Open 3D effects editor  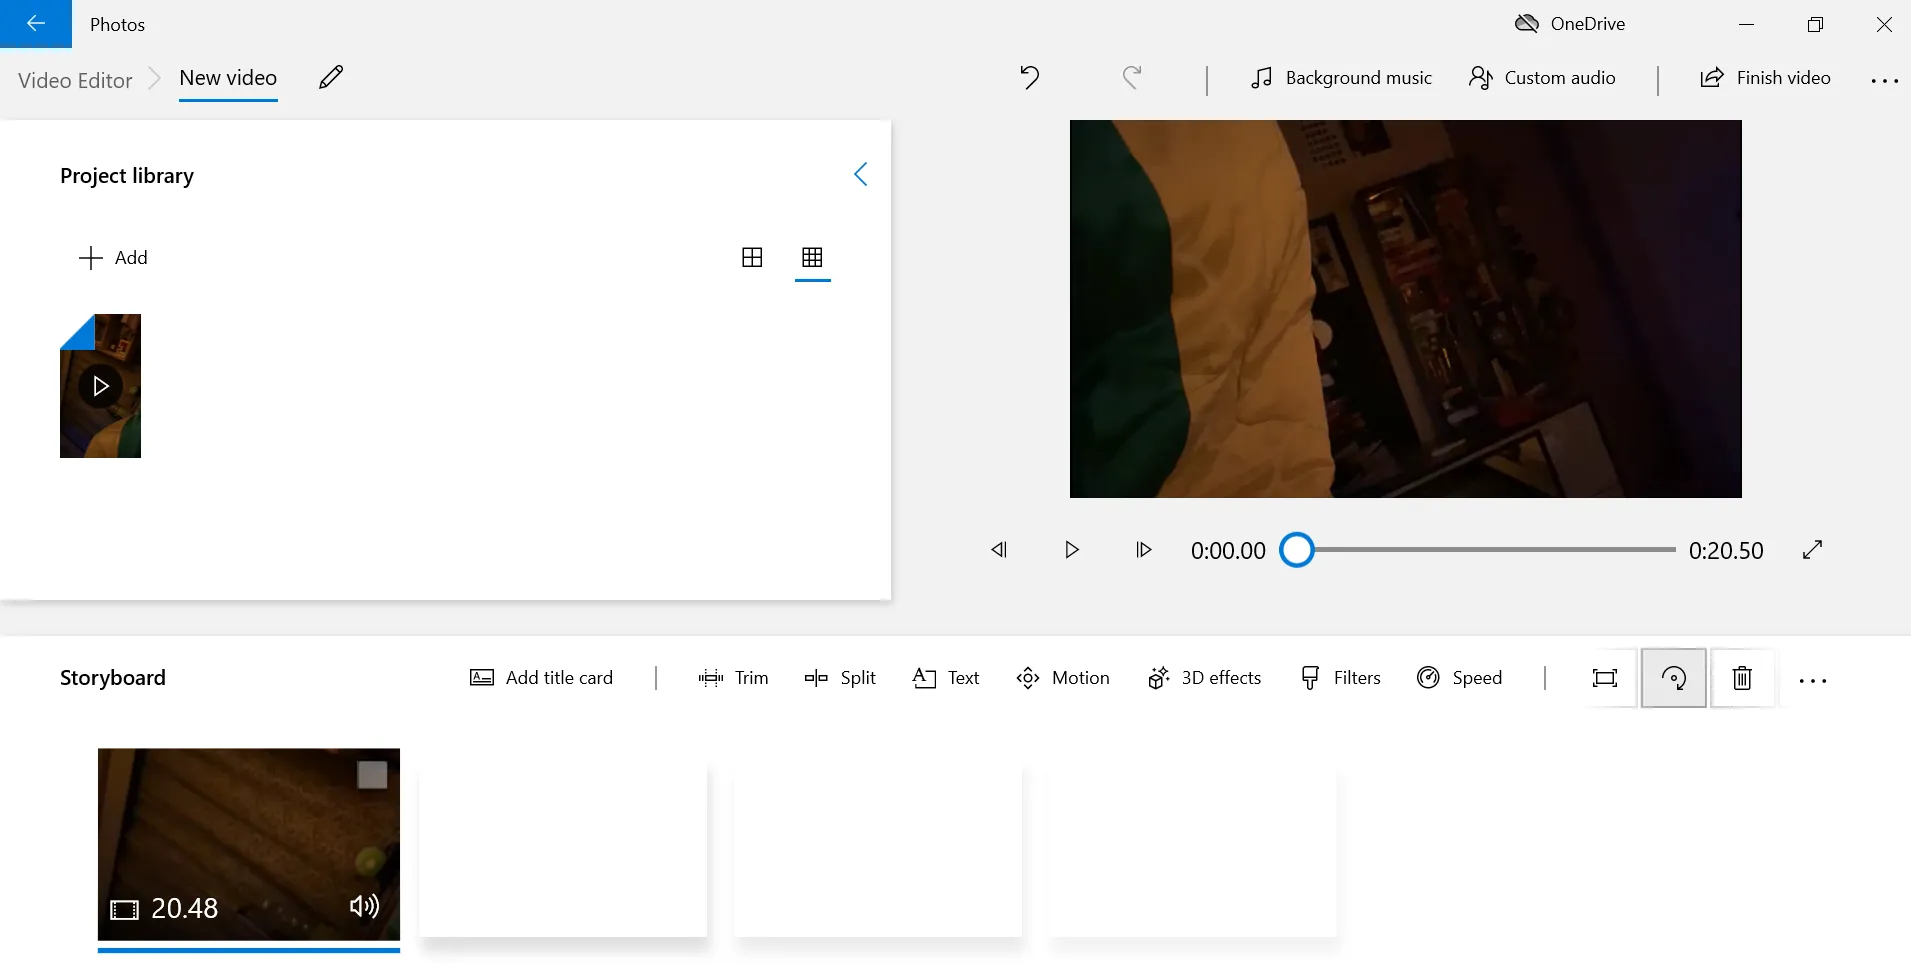point(1204,678)
